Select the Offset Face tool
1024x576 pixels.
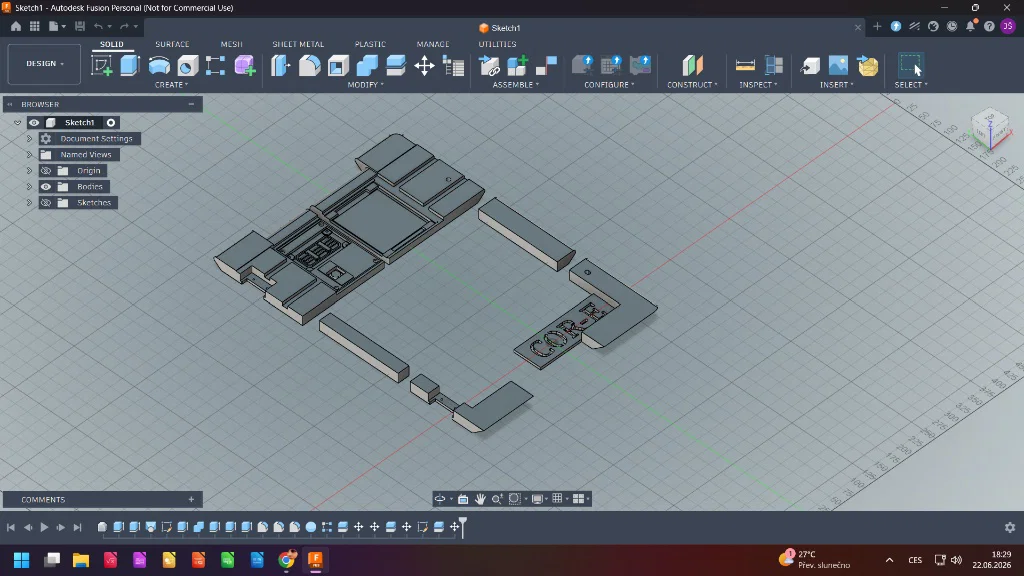[396, 65]
